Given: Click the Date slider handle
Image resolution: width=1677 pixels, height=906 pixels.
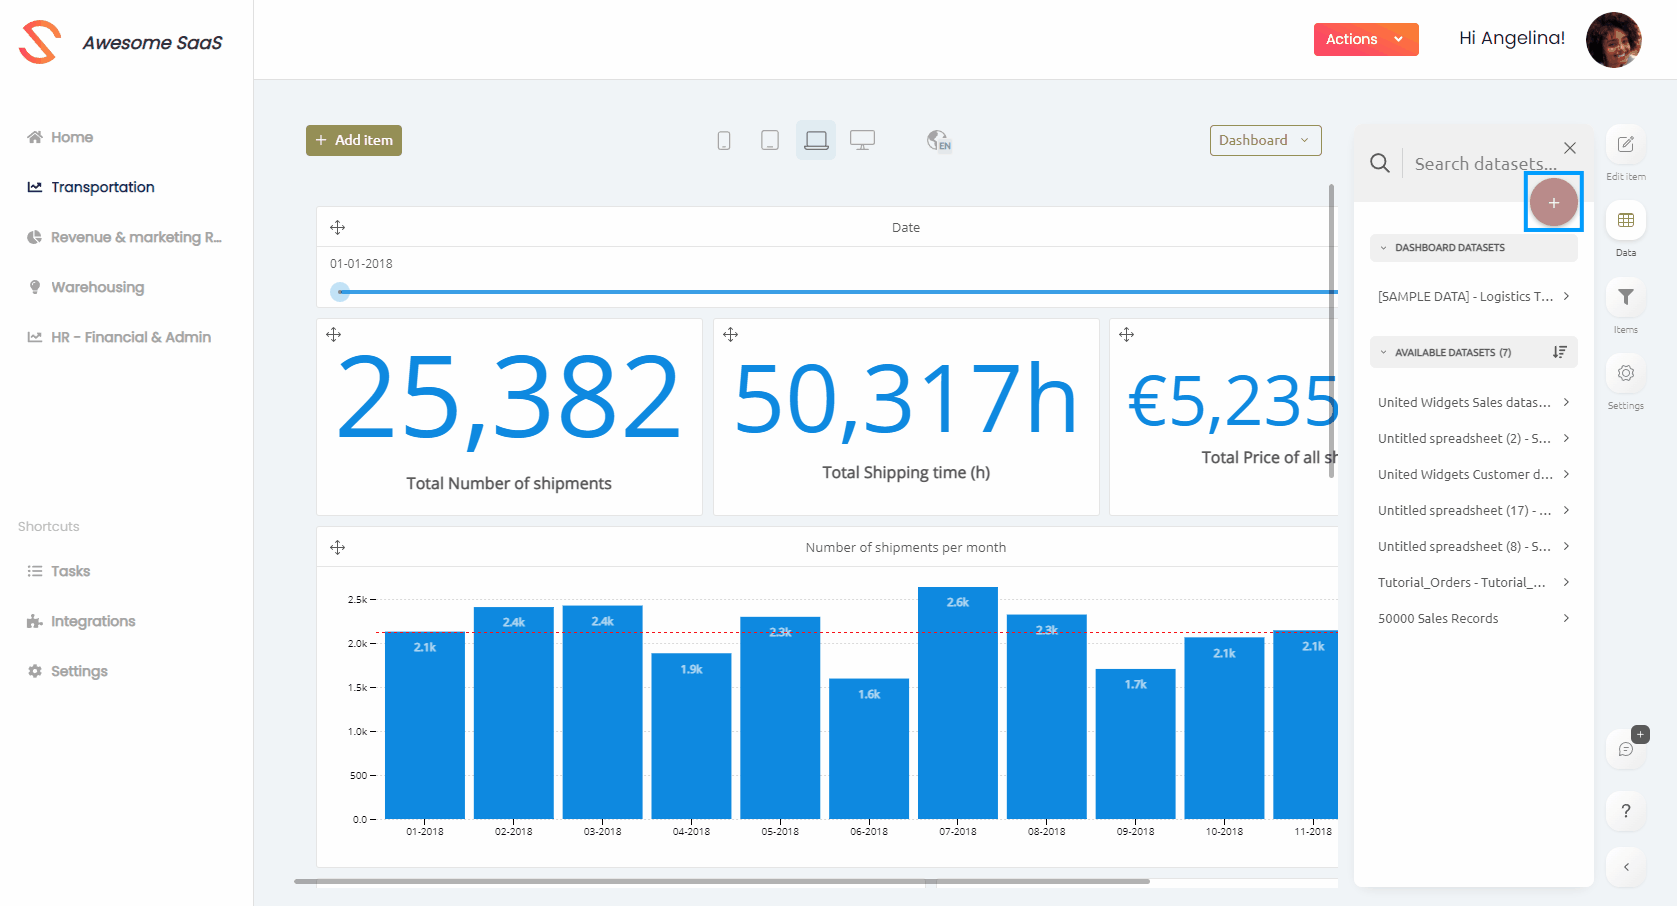Looking at the screenshot, I should [x=340, y=292].
